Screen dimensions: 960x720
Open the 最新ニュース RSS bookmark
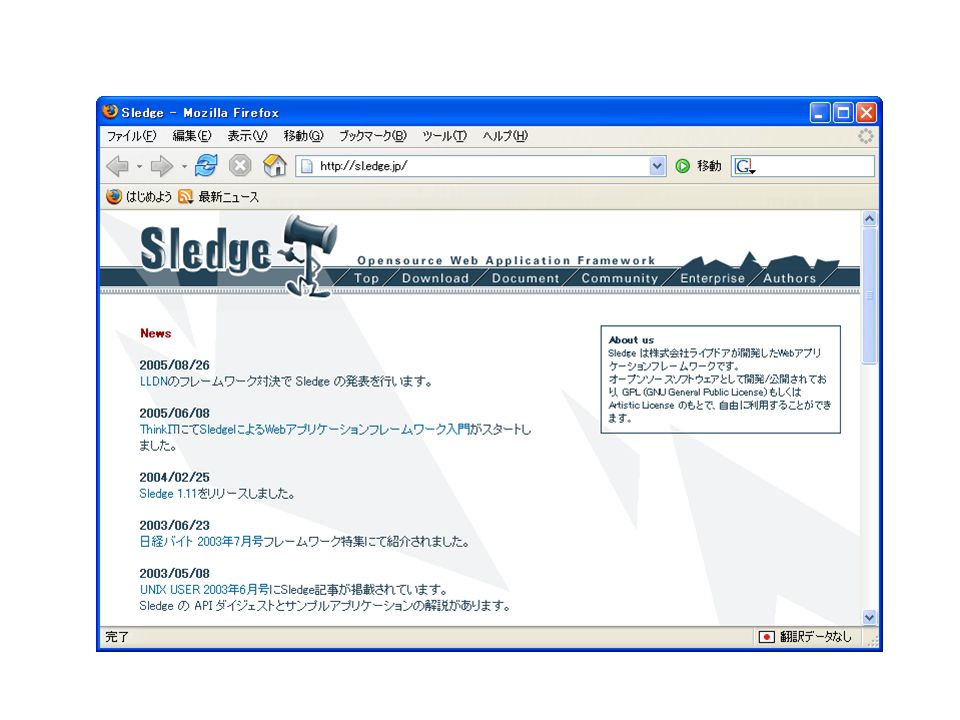(x=219, y=197)
